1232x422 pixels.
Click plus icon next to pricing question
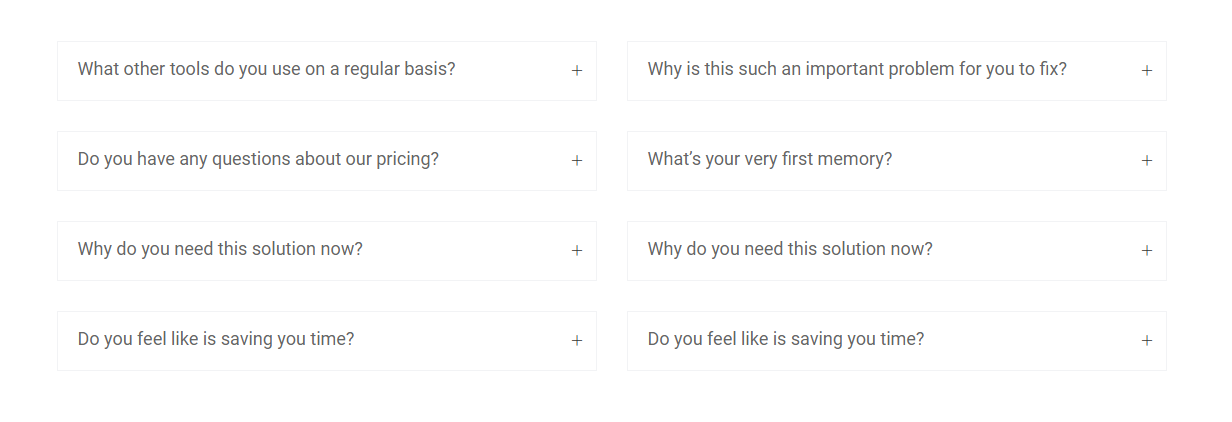577,161
